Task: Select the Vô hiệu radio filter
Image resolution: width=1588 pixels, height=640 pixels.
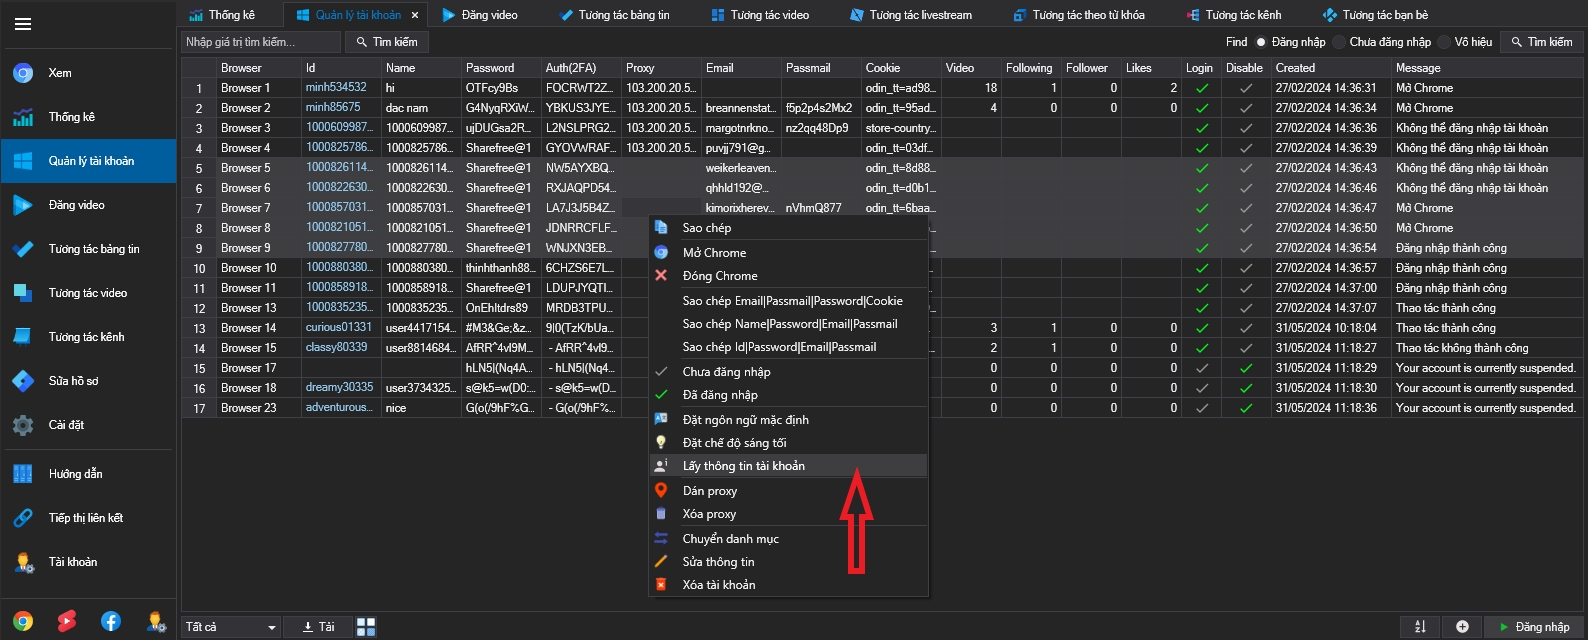Action: [1443, 42]
